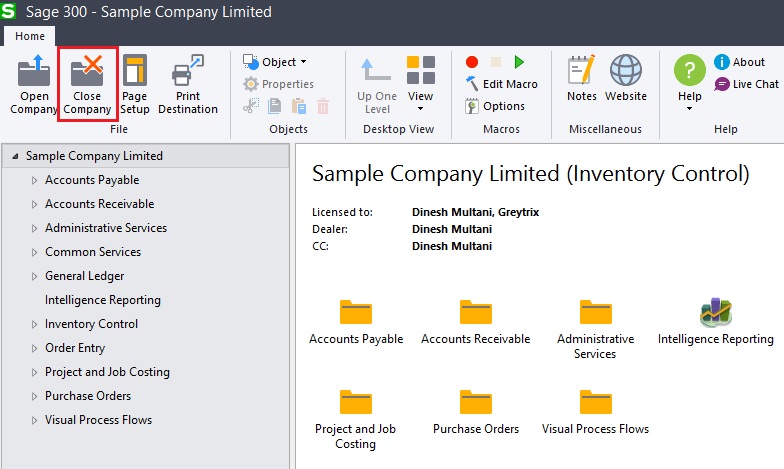
Task: Expand General Ledger tree node
Action: 34,276
